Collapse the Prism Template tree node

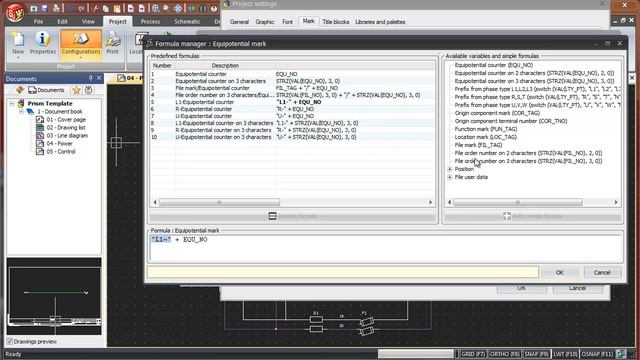tap(12, 104)
